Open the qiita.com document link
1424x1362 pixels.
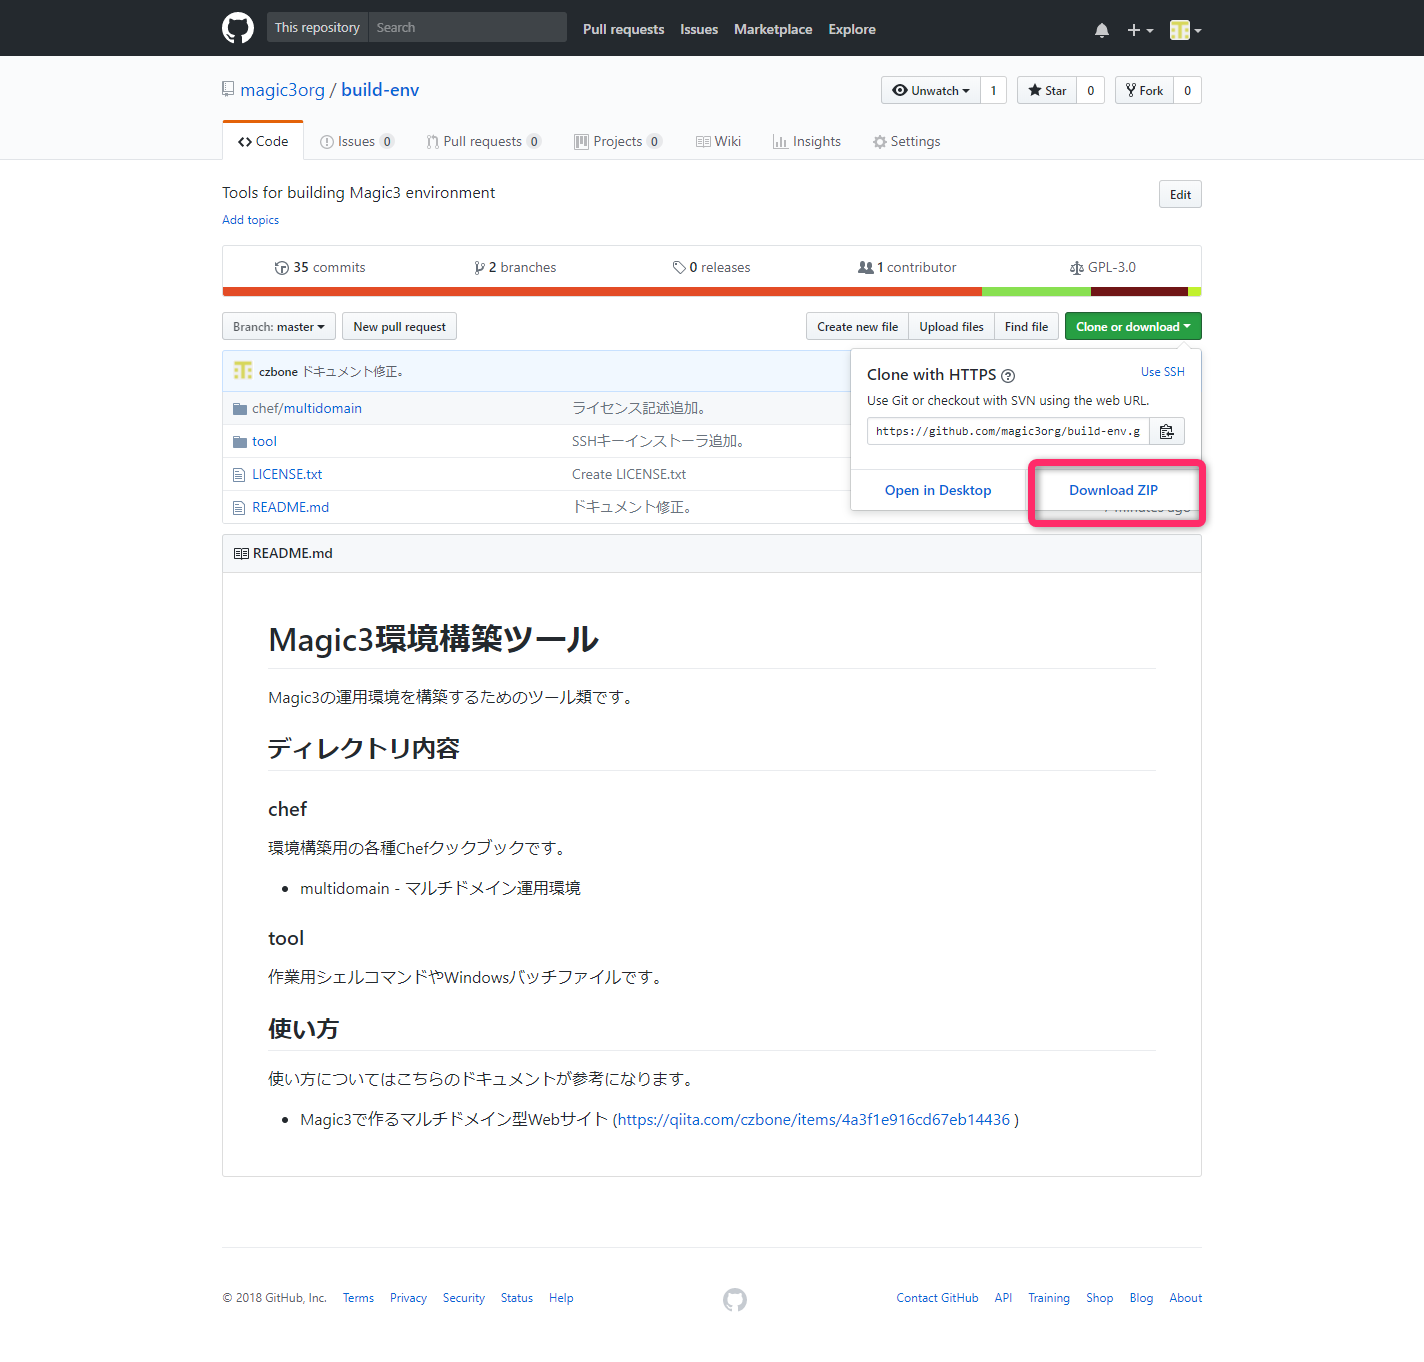click(814, 1119)
